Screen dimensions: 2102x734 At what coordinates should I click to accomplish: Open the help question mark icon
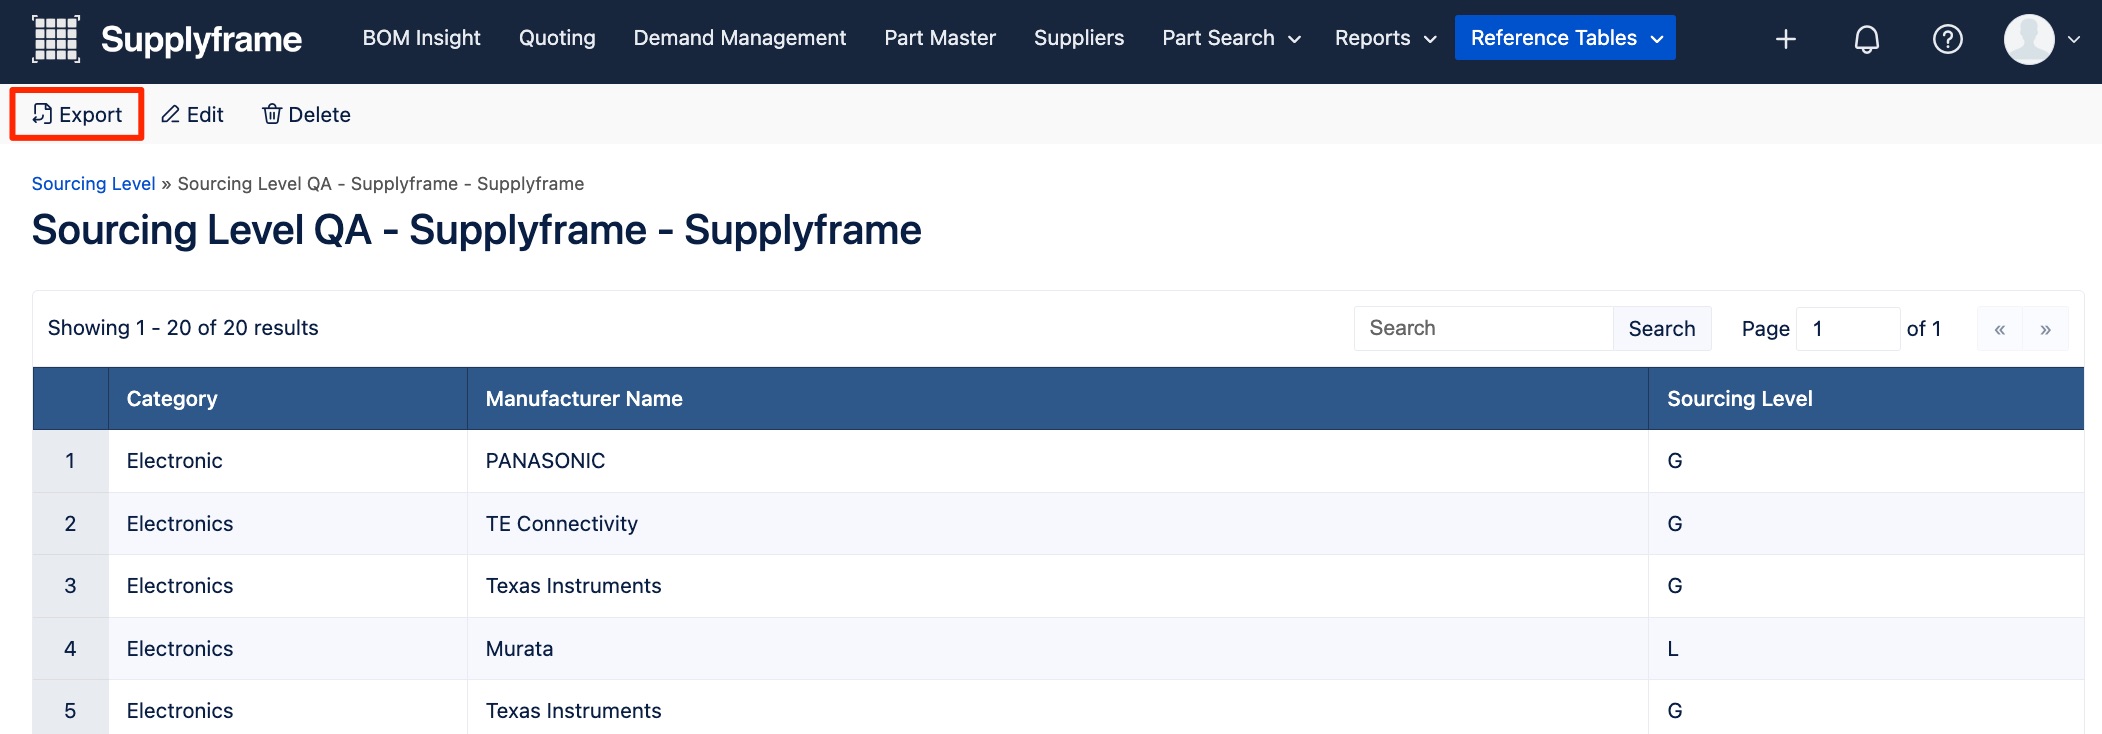click(1948, 39)
